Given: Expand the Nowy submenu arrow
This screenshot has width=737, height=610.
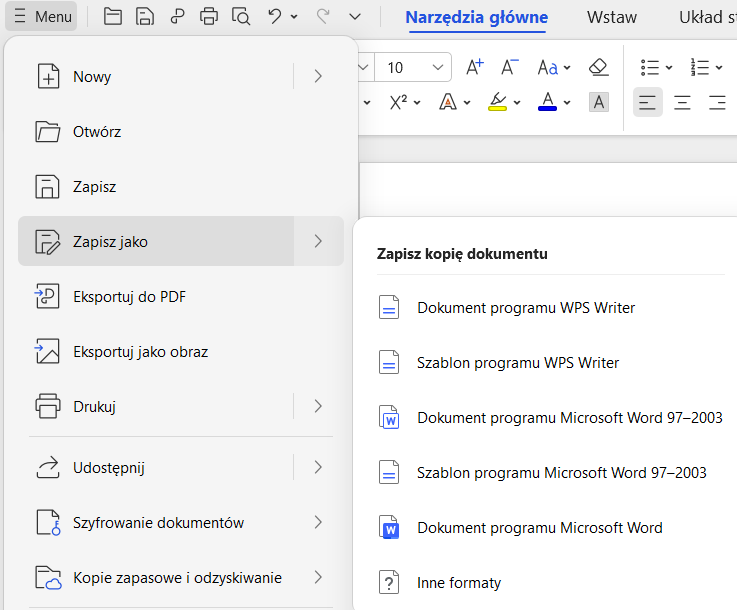Looking at the screenshot, I should pyautogui.click(x=318, y=76).
